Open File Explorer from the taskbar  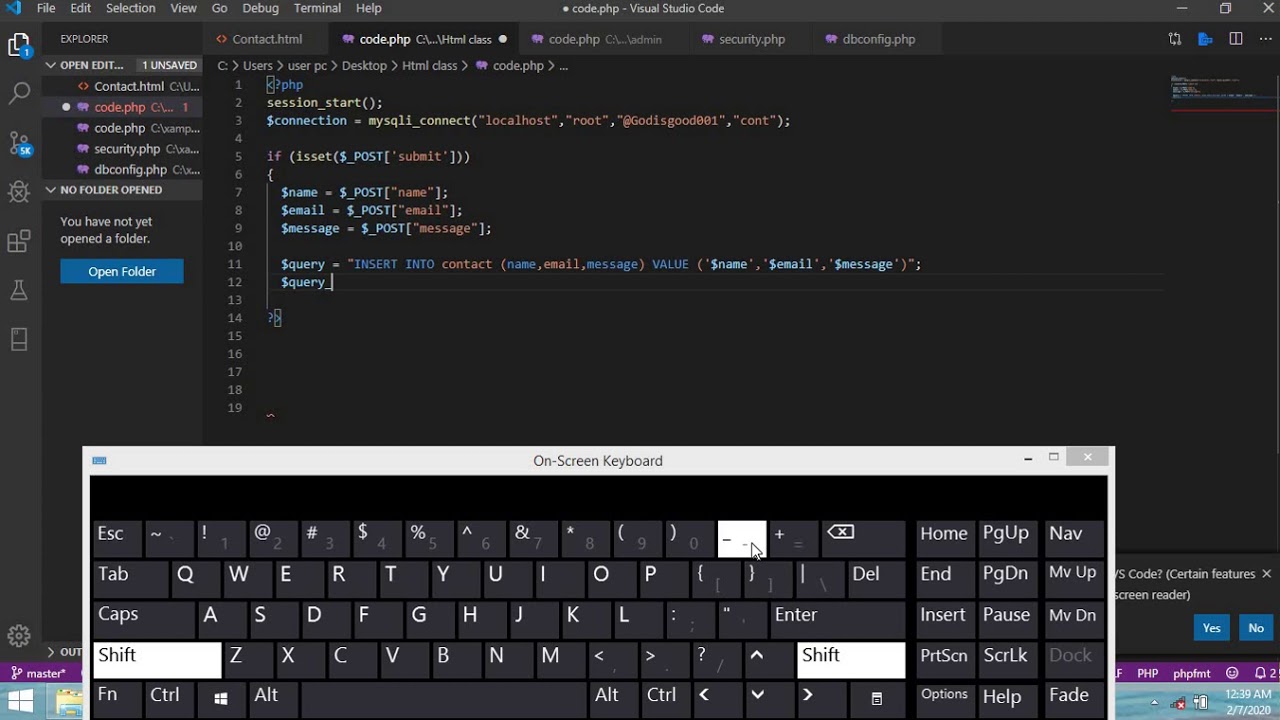tap(69, 702)
